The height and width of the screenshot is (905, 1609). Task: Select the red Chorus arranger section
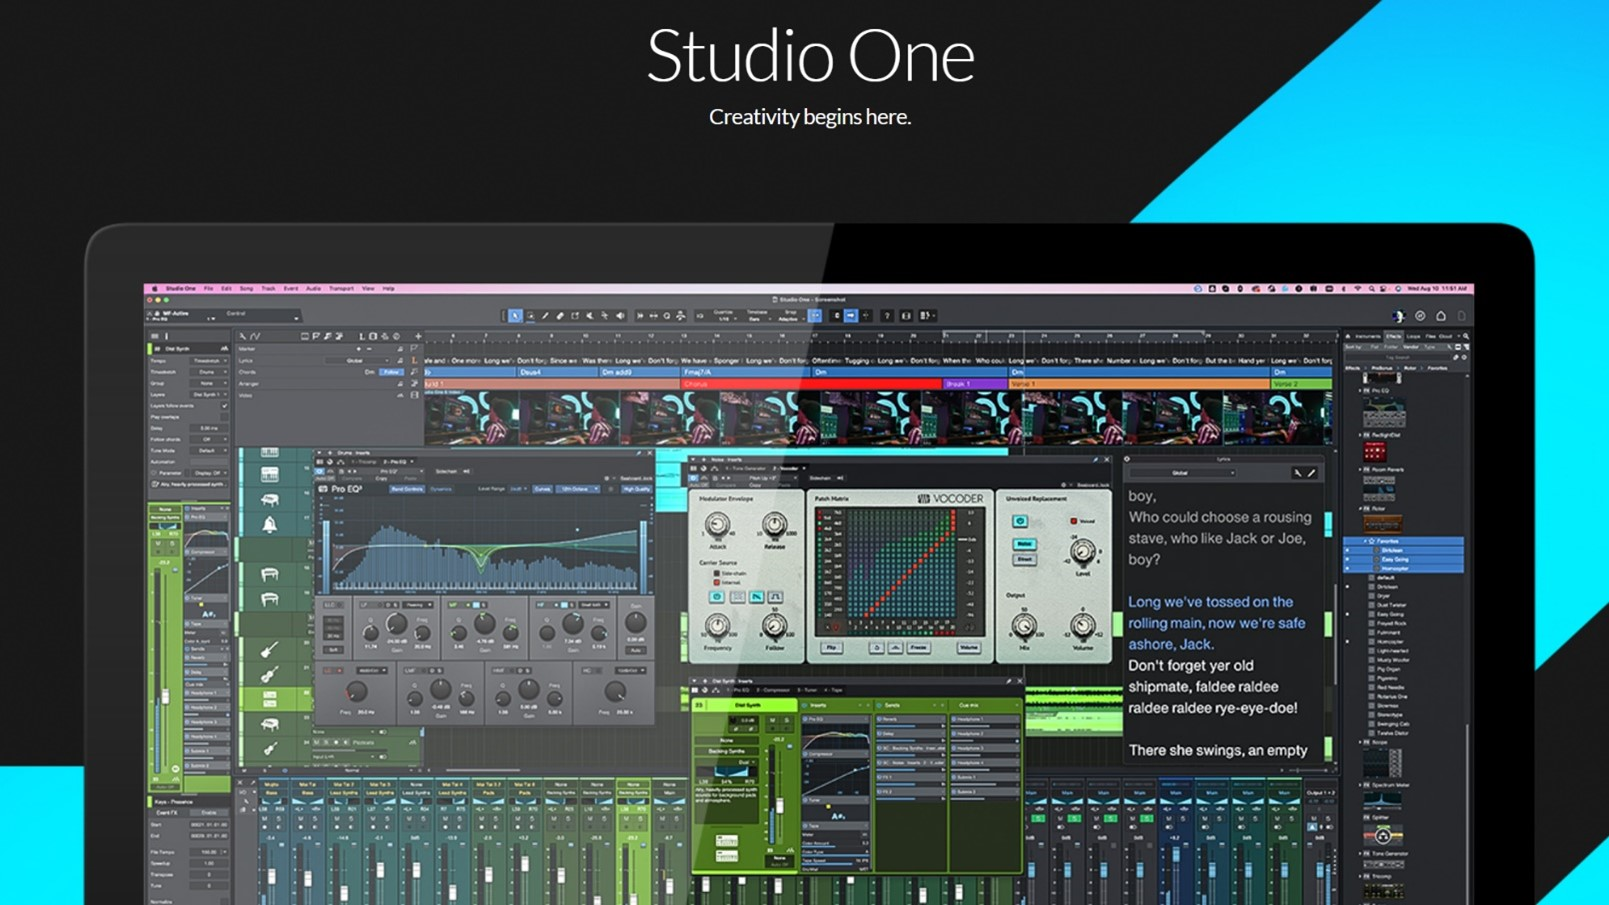(x=811, y=383)
